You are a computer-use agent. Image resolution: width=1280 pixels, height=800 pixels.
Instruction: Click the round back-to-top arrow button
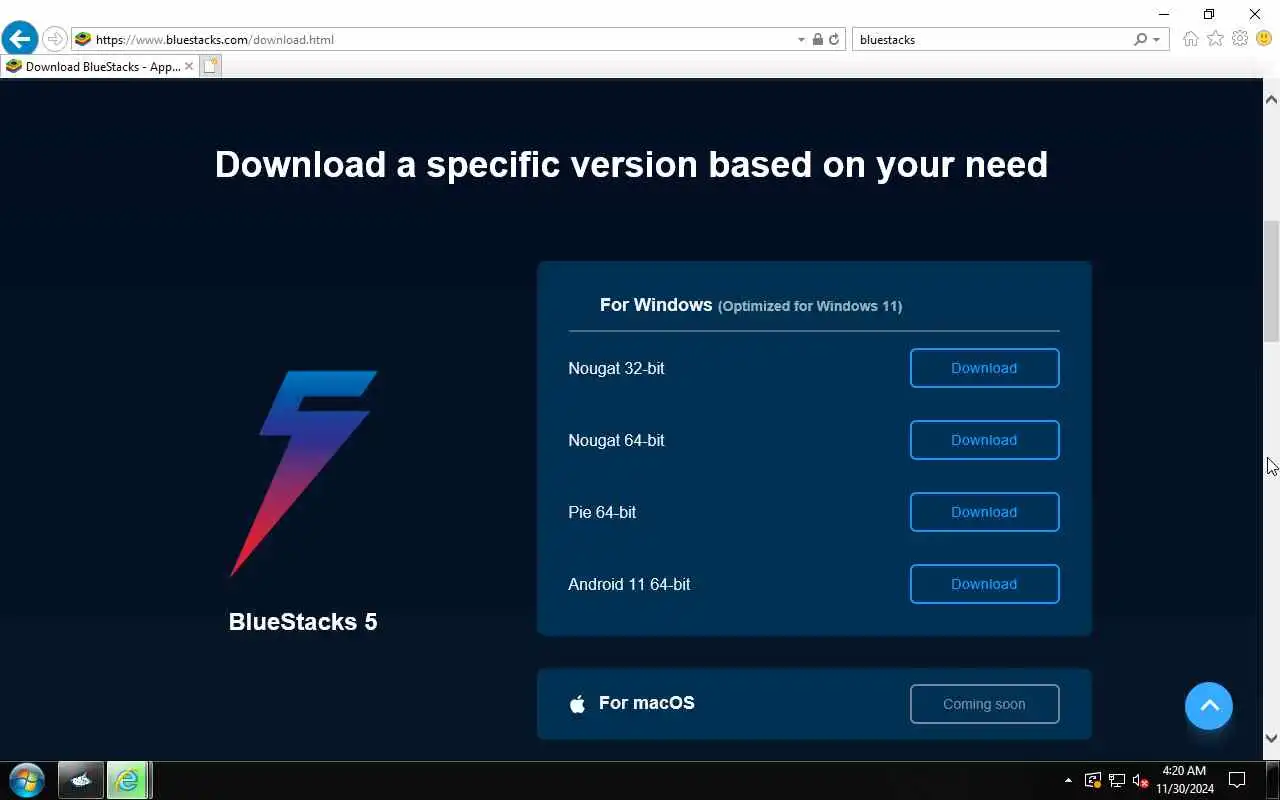coord(1209,706)
